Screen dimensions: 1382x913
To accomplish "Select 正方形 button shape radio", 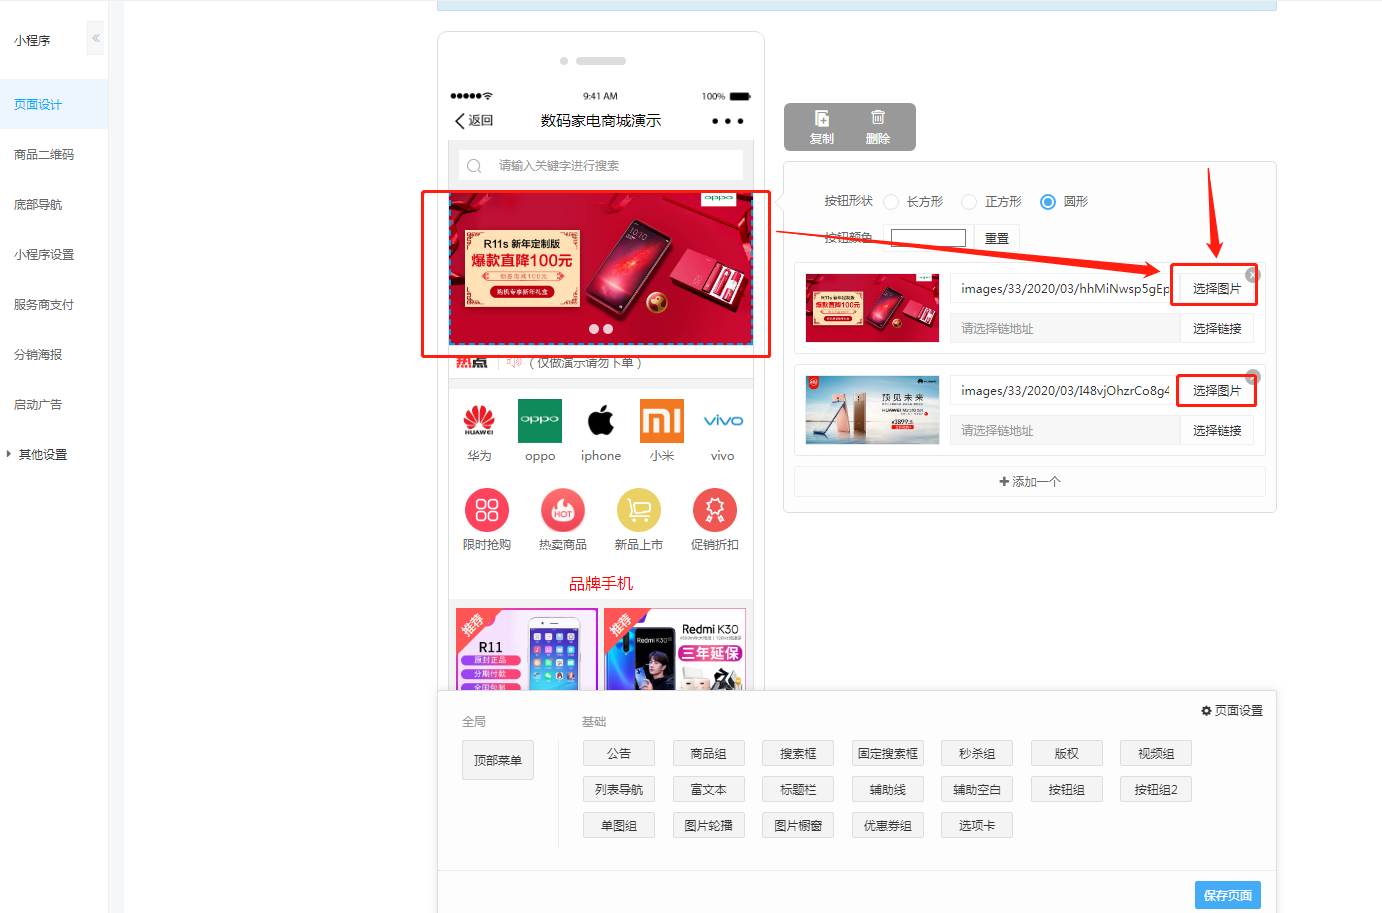I will point(969,202).
